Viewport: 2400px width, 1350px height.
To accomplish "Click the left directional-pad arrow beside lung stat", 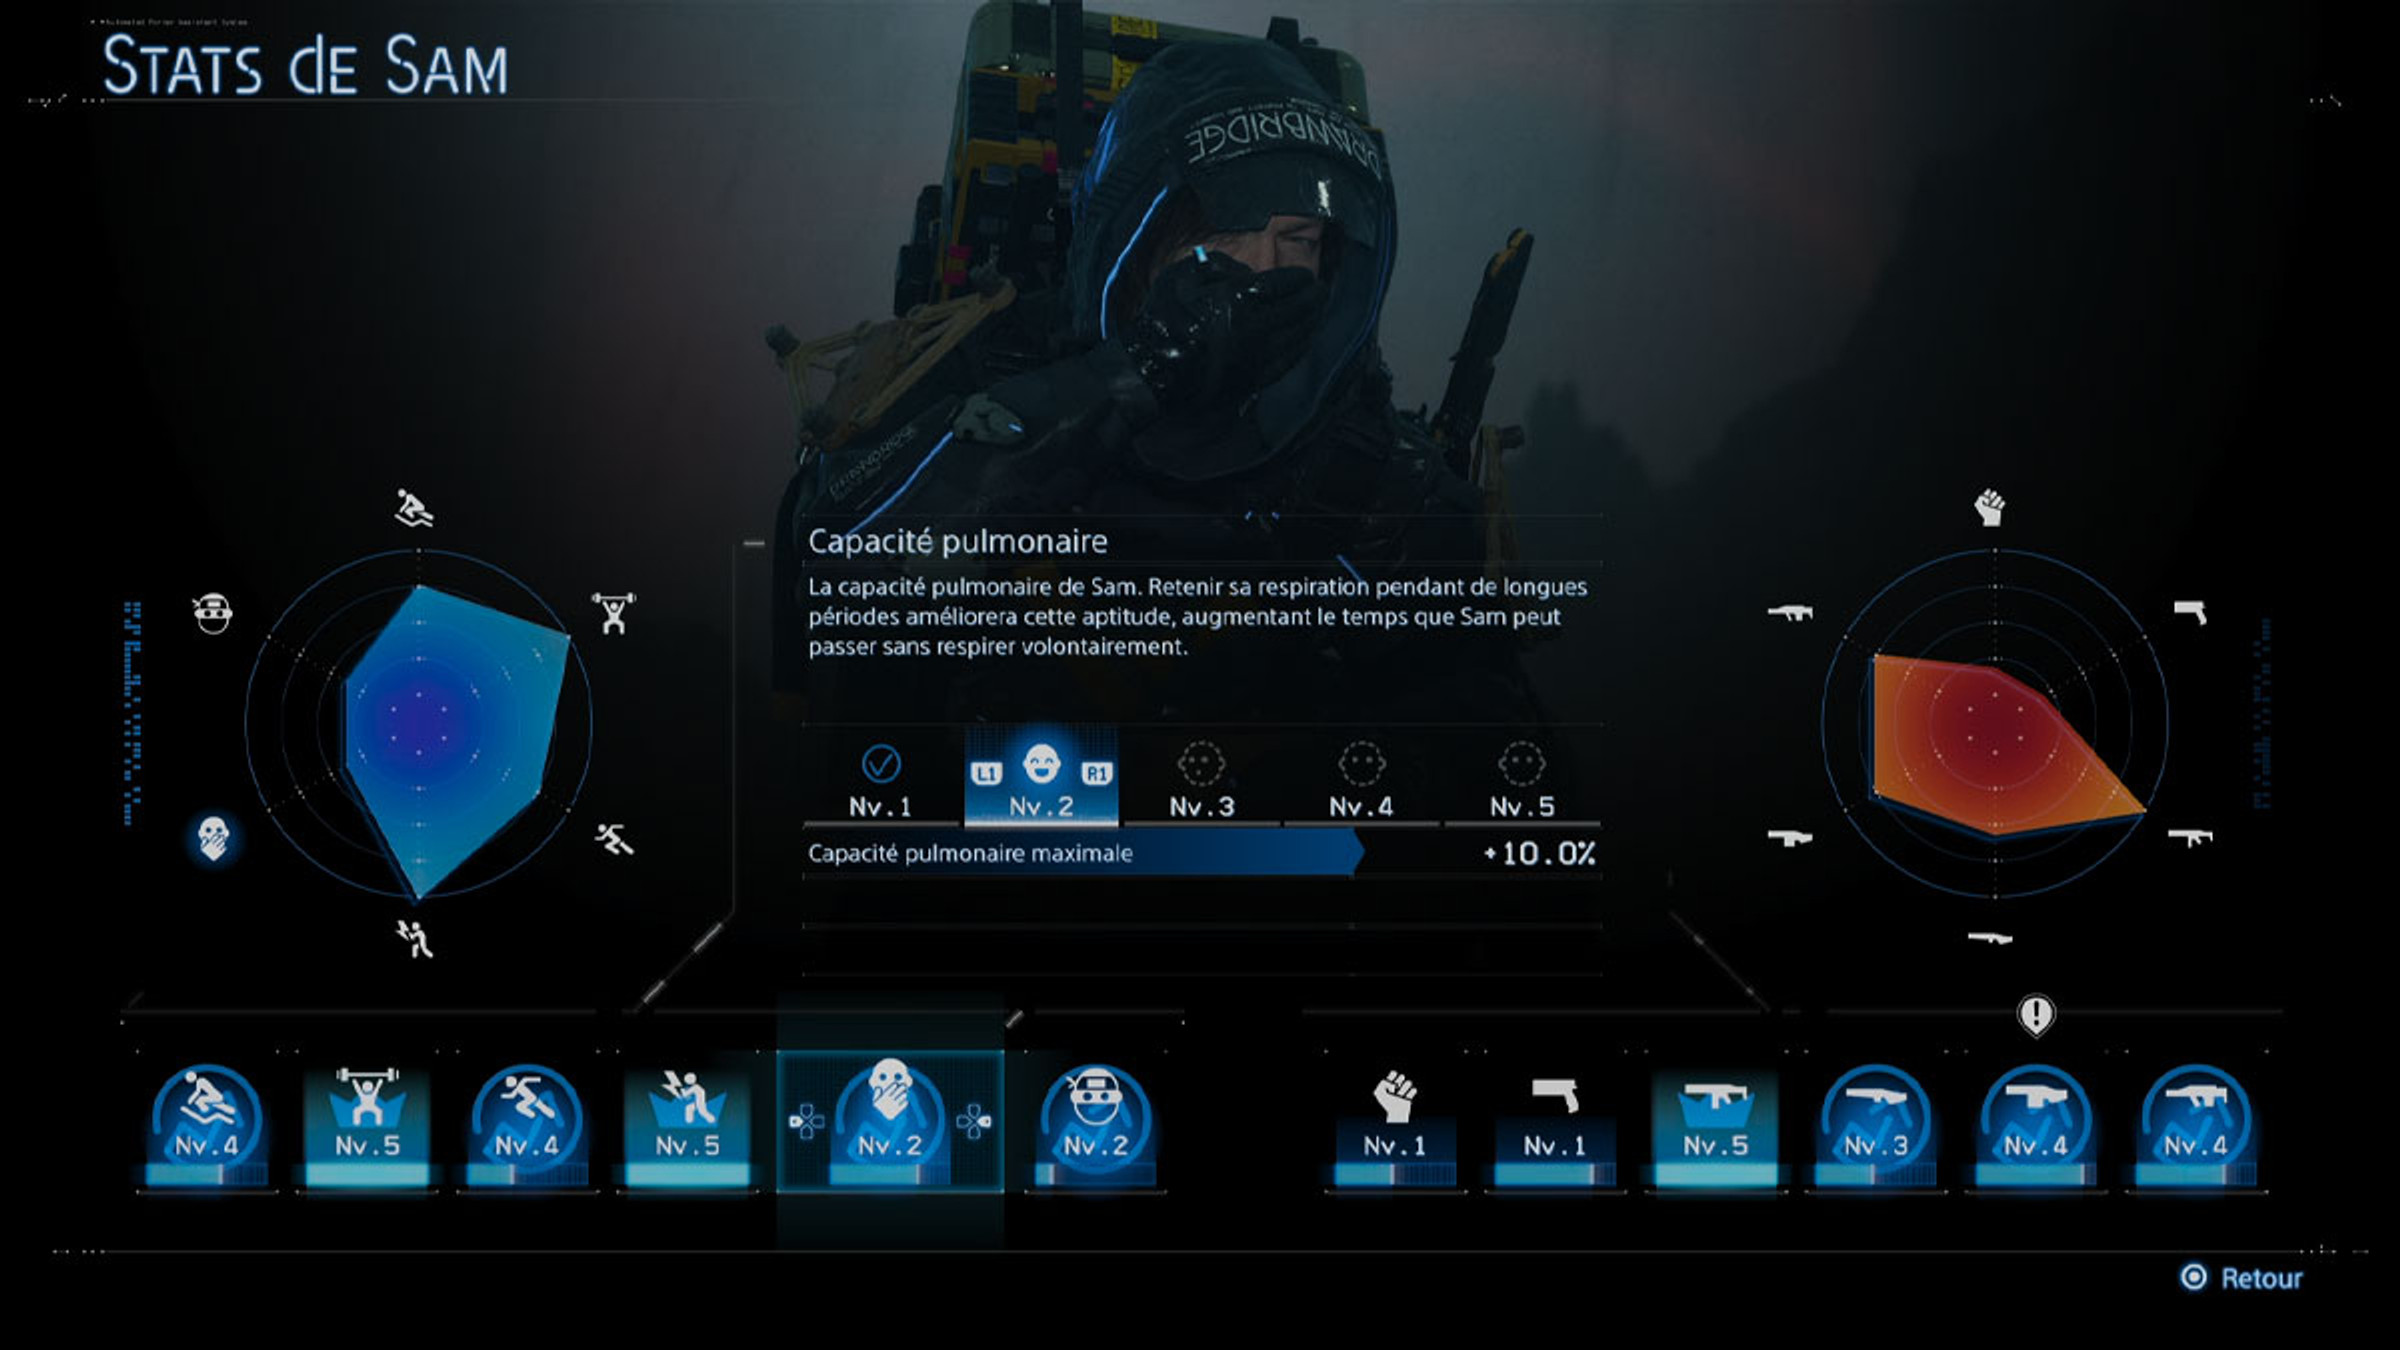I will pos(806,1122).
